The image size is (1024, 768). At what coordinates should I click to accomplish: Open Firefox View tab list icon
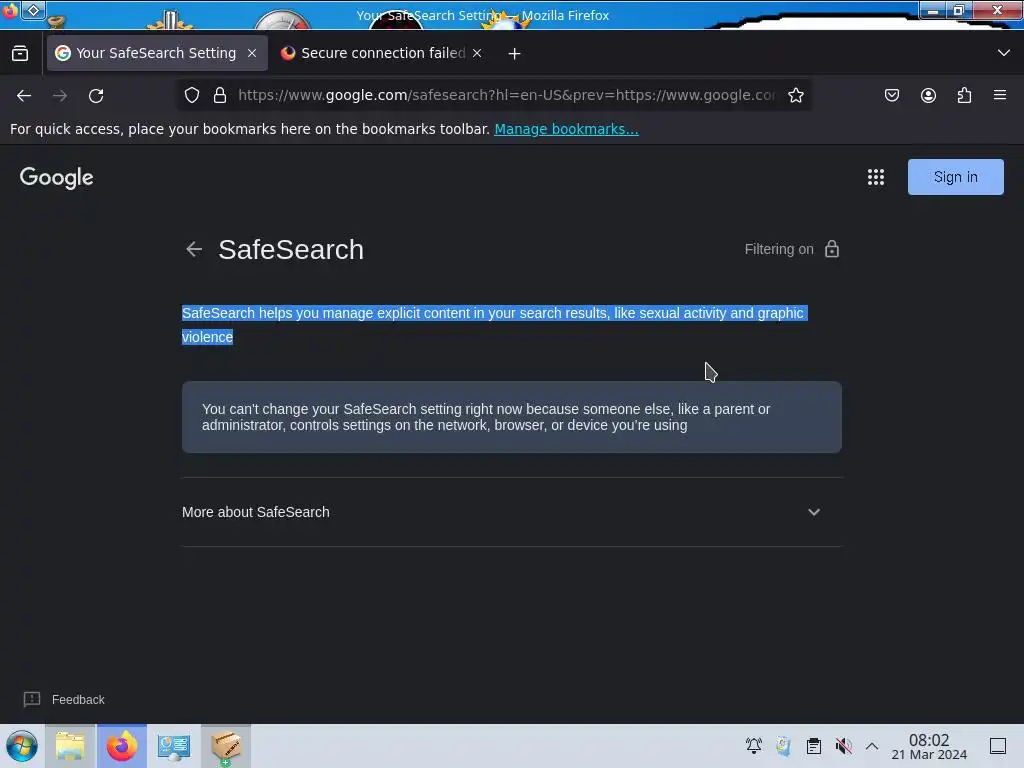pyautogui.click(x=20, y=54)
